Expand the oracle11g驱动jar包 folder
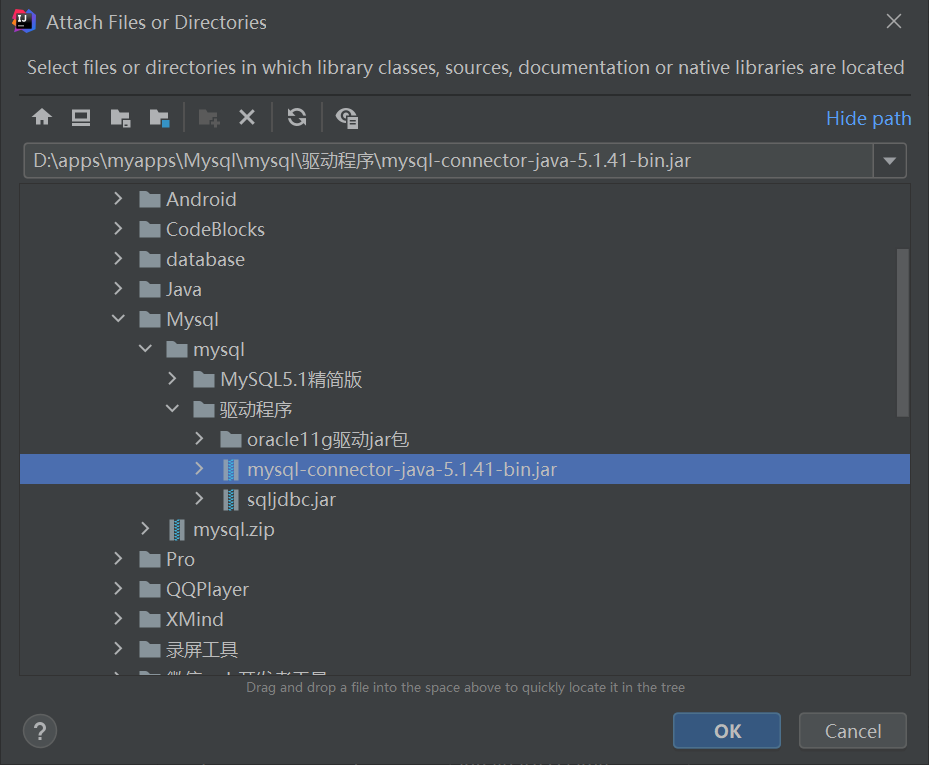The image size is (929, 765). click(x=199, y=439)
